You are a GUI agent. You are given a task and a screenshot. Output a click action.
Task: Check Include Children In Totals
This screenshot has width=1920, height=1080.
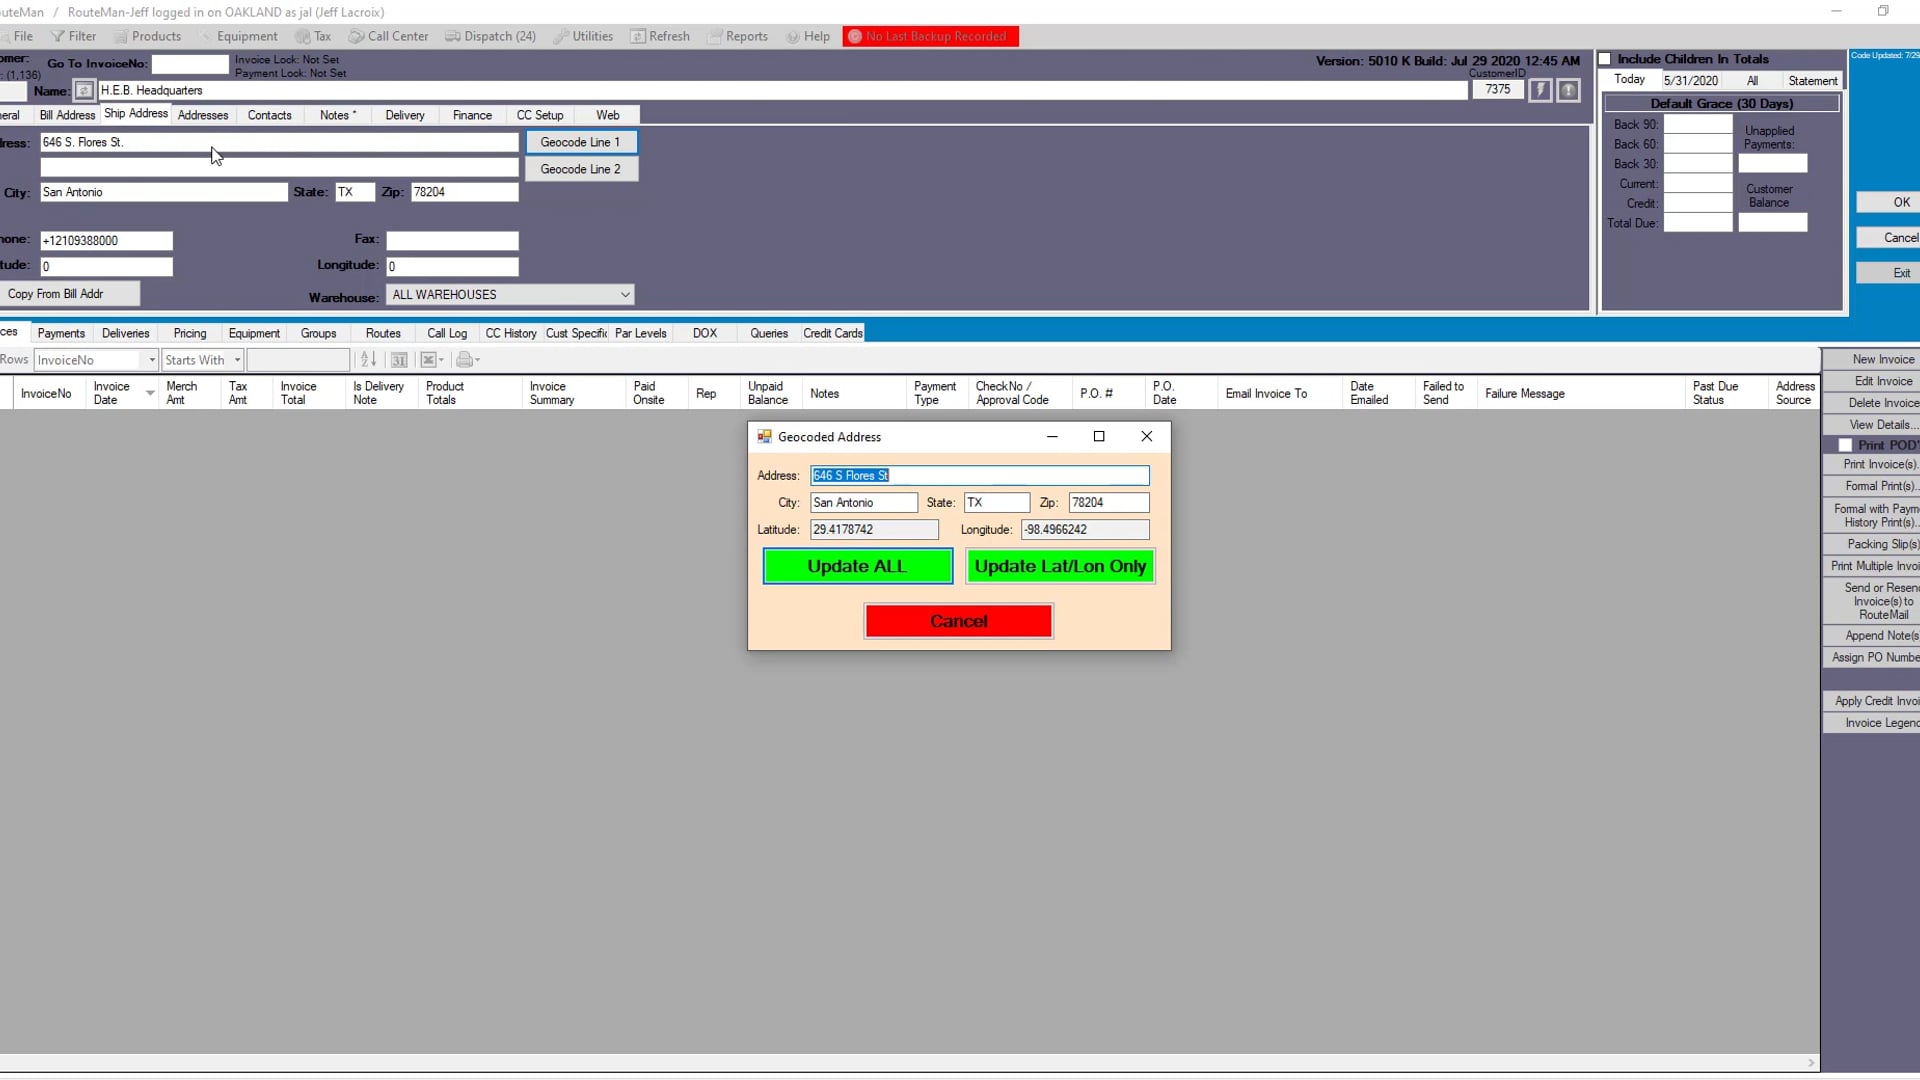click(x=1605, y=59)
